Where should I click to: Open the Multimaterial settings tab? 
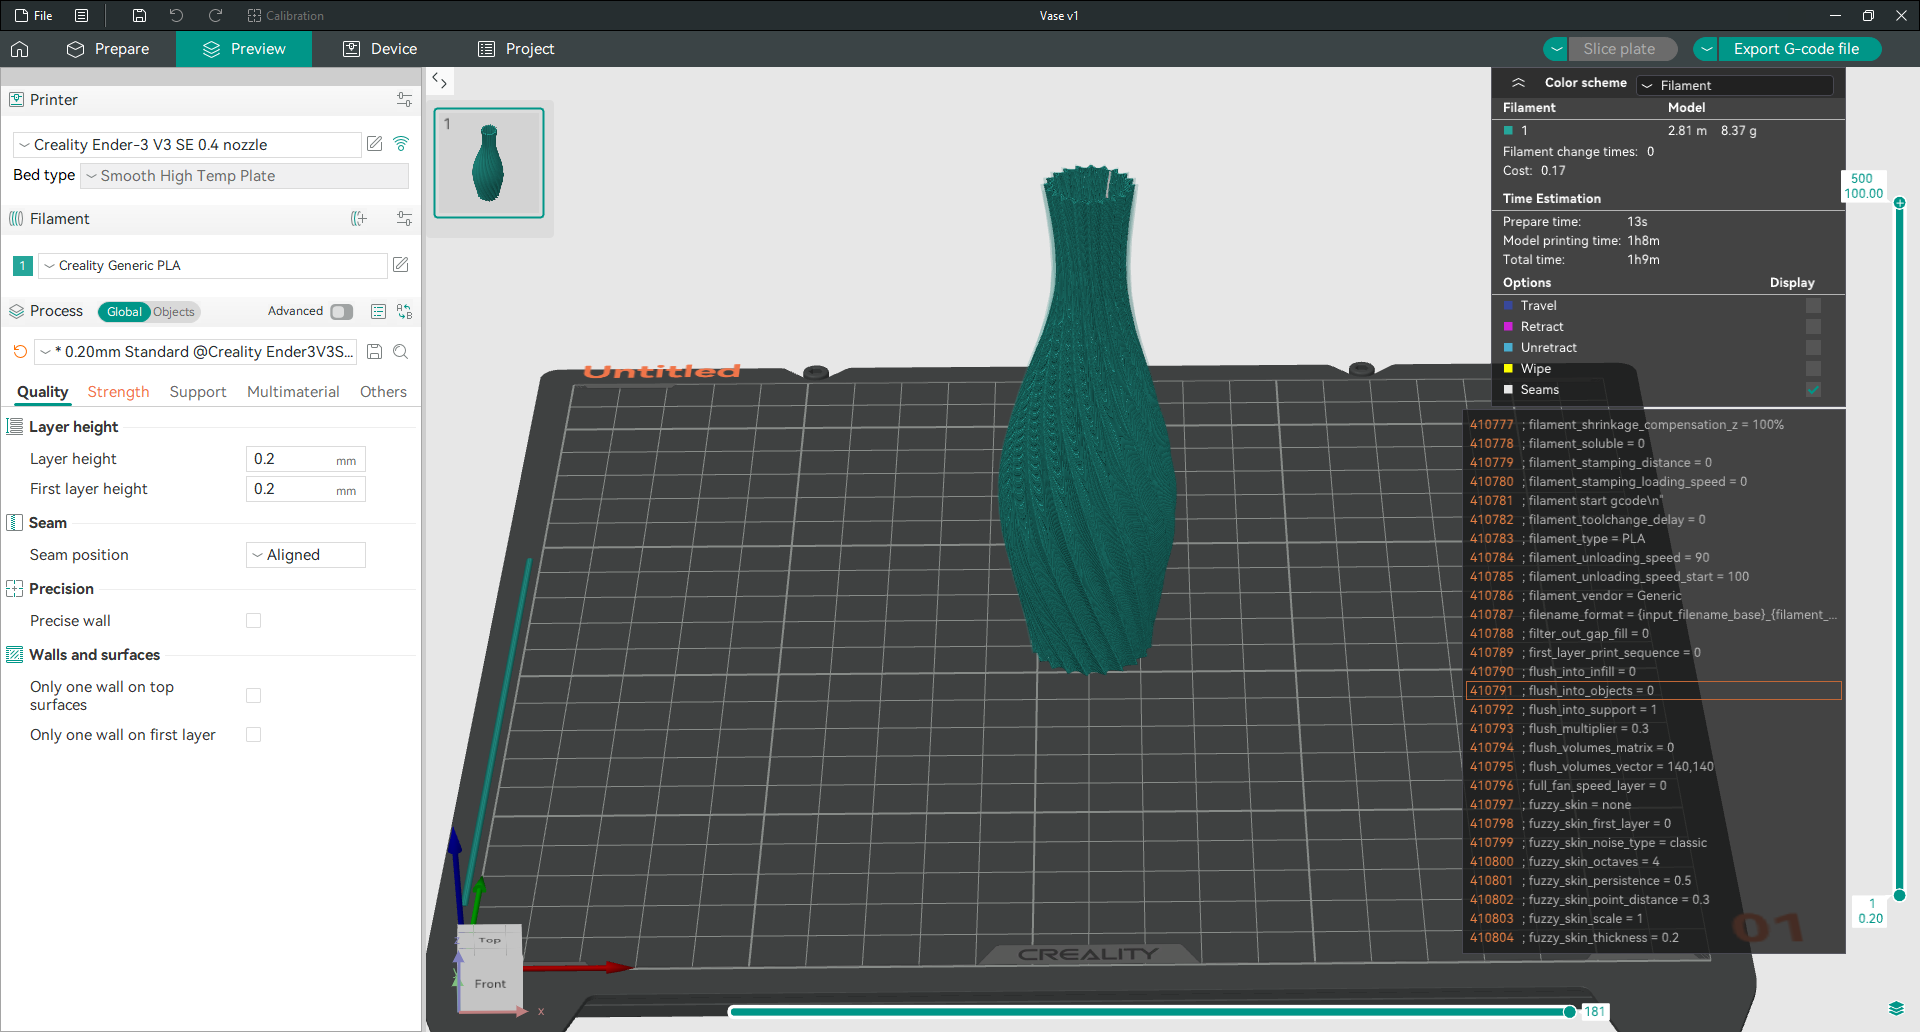click(x=293, y=392)
